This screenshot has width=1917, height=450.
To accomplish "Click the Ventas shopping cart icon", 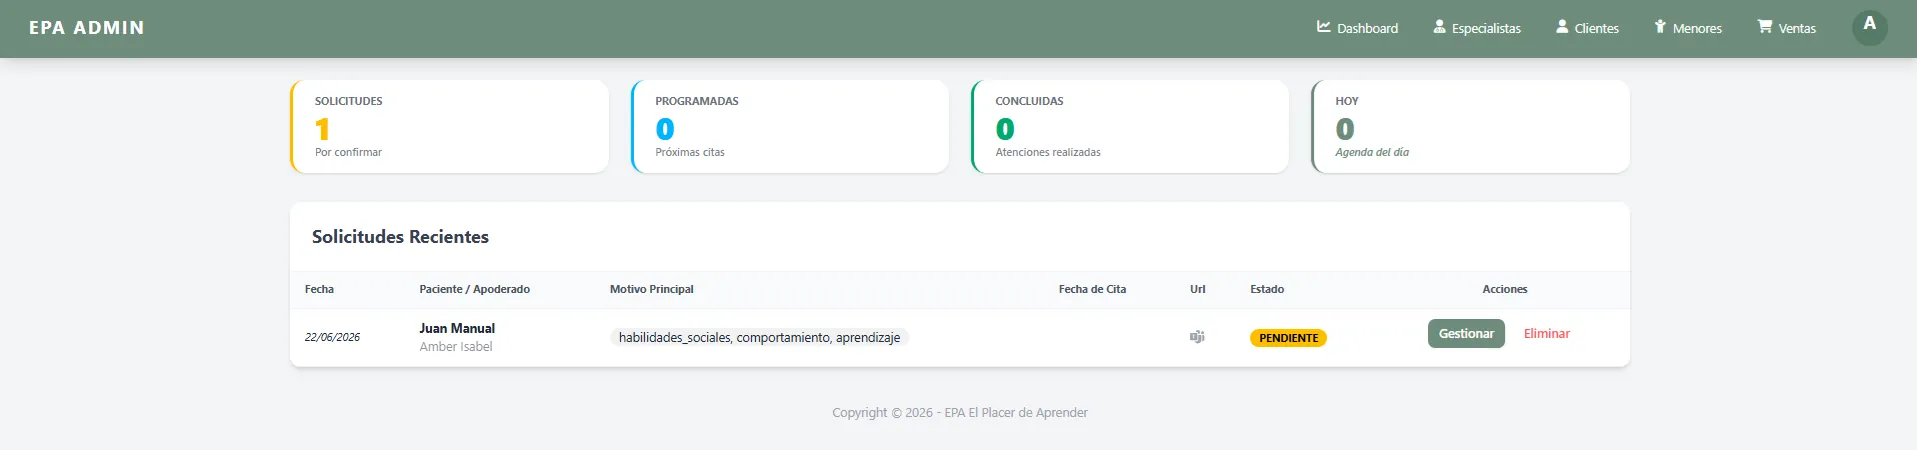I will (1765, 27).
